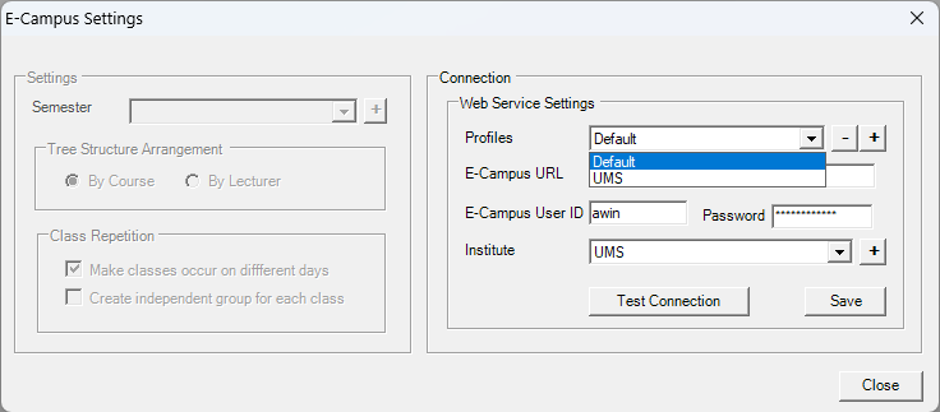Image resolution: width=940 pixels, height=412 pixels.
Task: Focus the Password field
Action: 822,216
